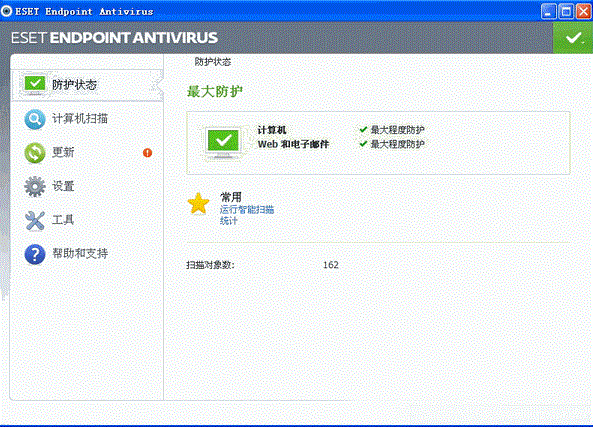This screenshot has width=593, height=427.
Task: Click the Web 和电子邮件 protection label
Action: pyautogui.click(x=293, y=144)
